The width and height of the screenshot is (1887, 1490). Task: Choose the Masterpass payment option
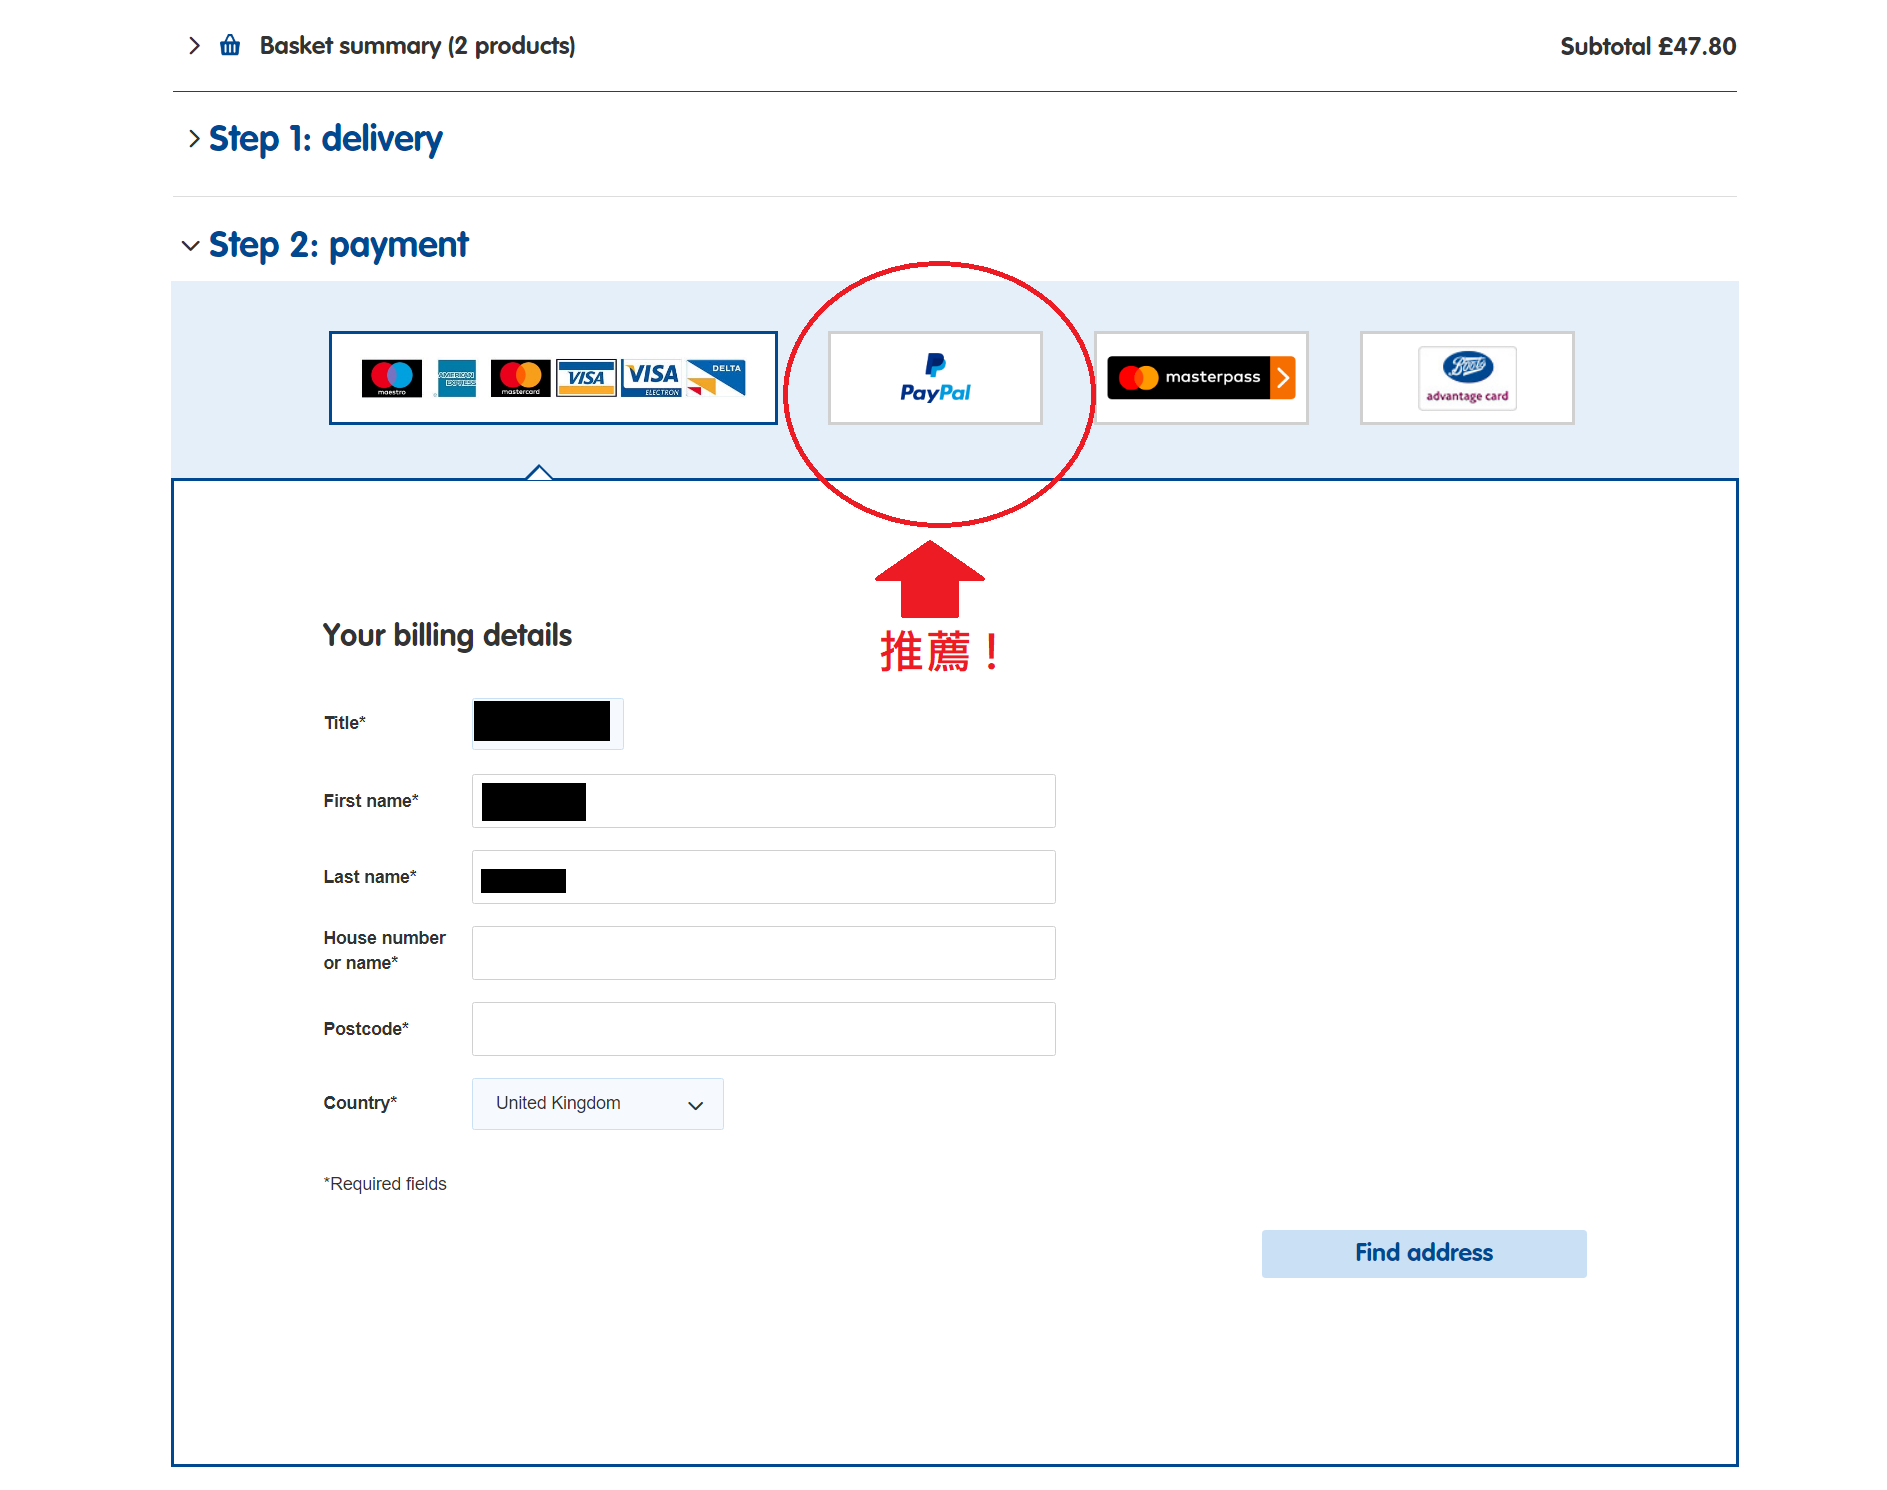coord(1200,378)
